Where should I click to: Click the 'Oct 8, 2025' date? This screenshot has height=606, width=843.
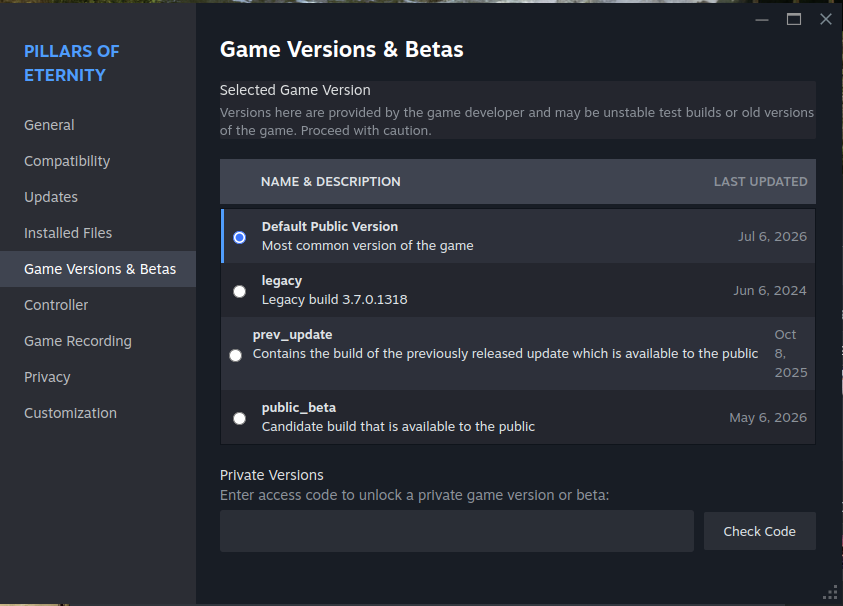[x=790, y=353]
